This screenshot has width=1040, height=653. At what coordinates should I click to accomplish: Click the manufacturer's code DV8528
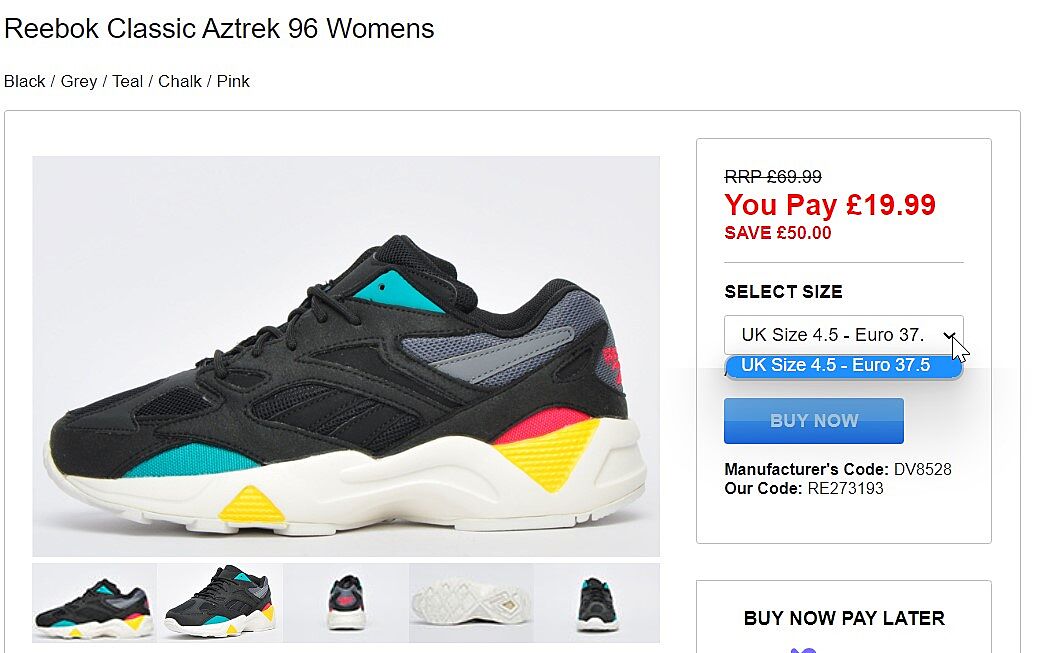[923, 469]
